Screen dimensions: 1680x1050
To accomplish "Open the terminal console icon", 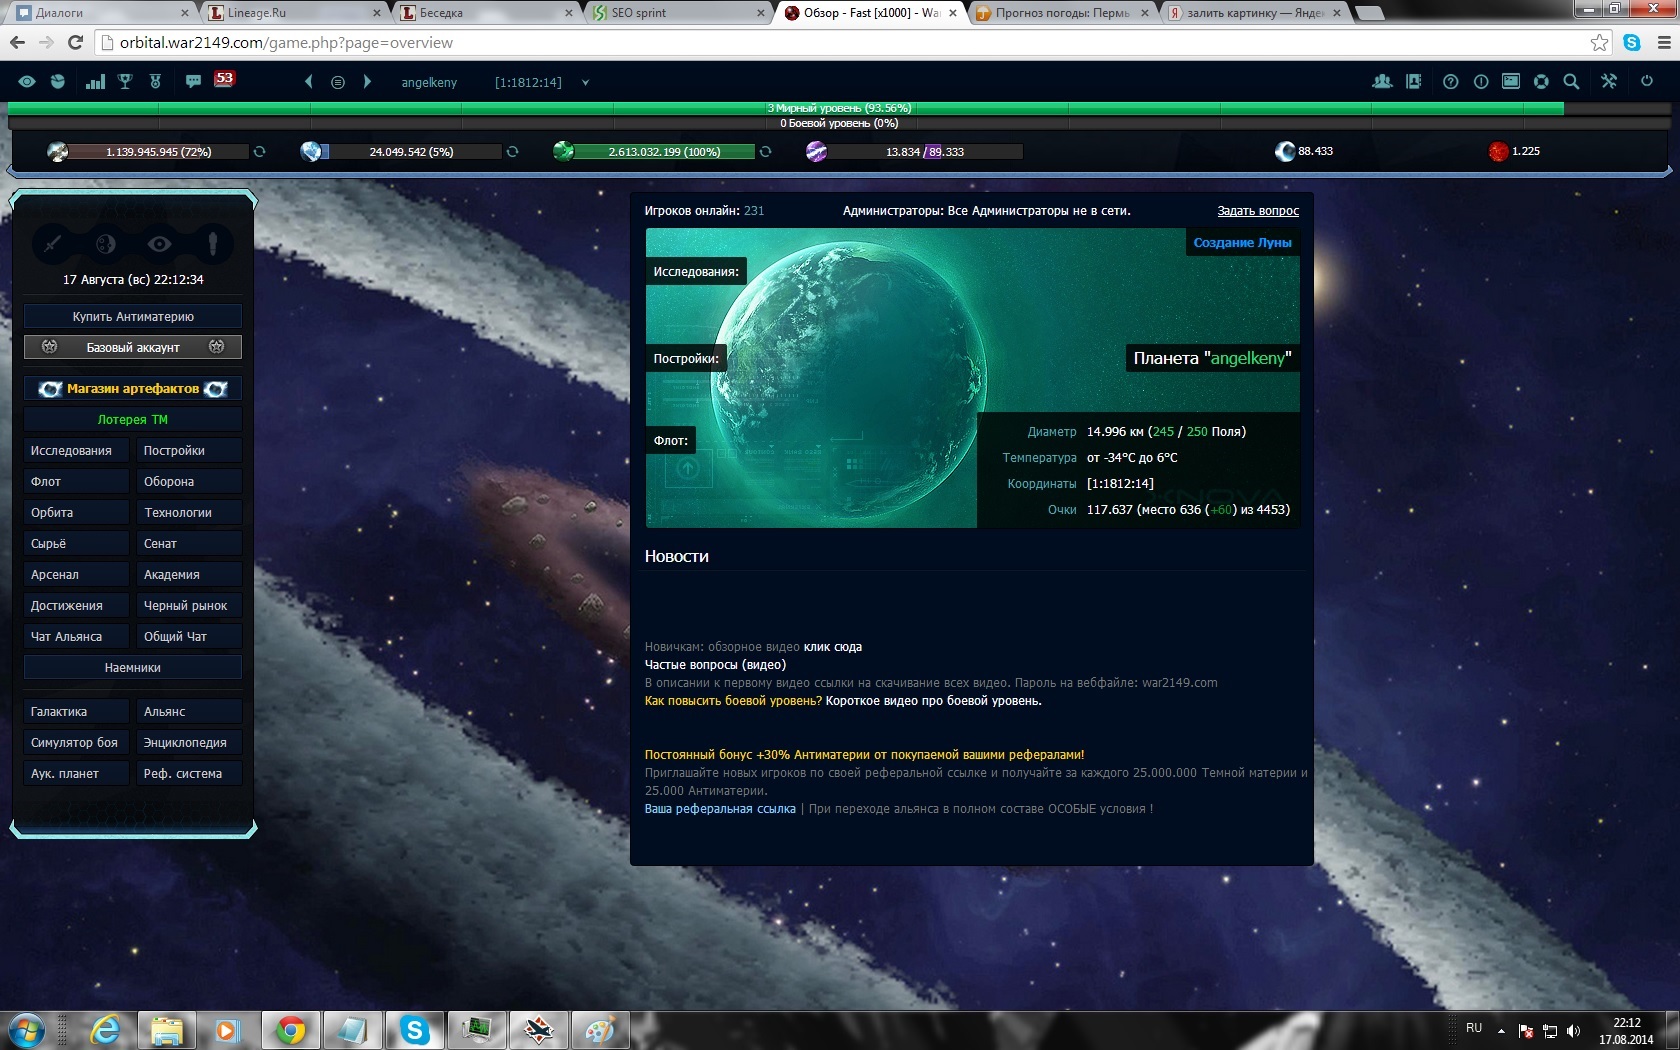I will click(x=1511, y=82).
